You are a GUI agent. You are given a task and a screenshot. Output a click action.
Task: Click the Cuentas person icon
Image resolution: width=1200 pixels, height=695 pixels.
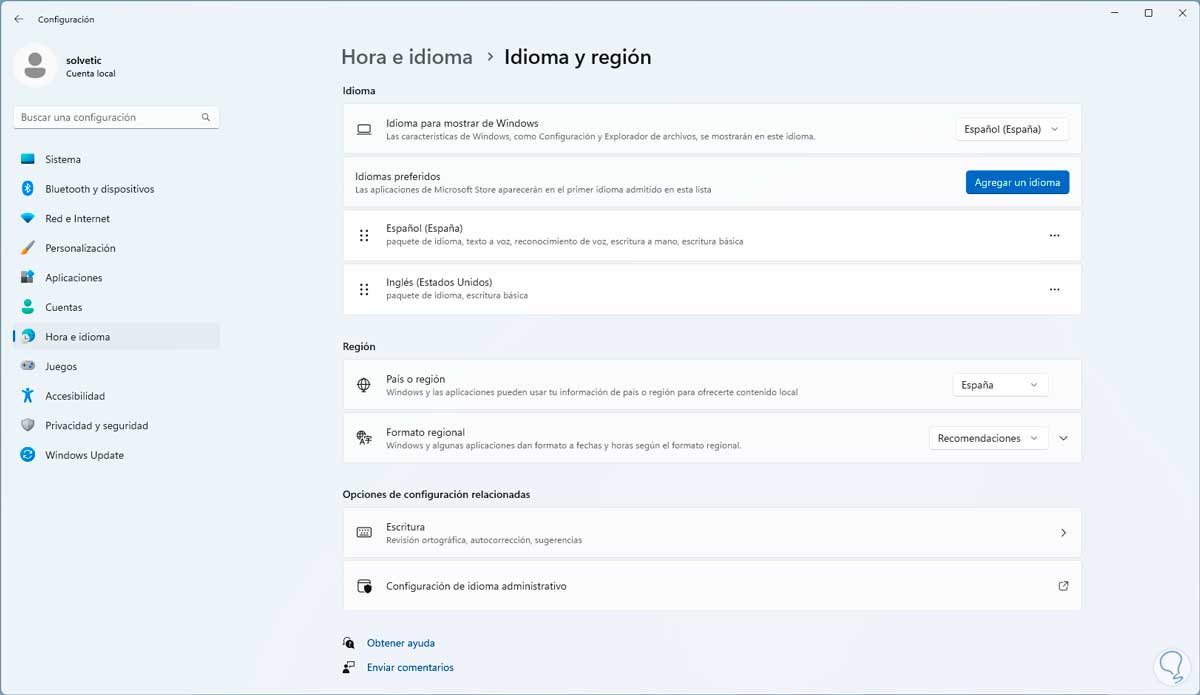(27, 307)
